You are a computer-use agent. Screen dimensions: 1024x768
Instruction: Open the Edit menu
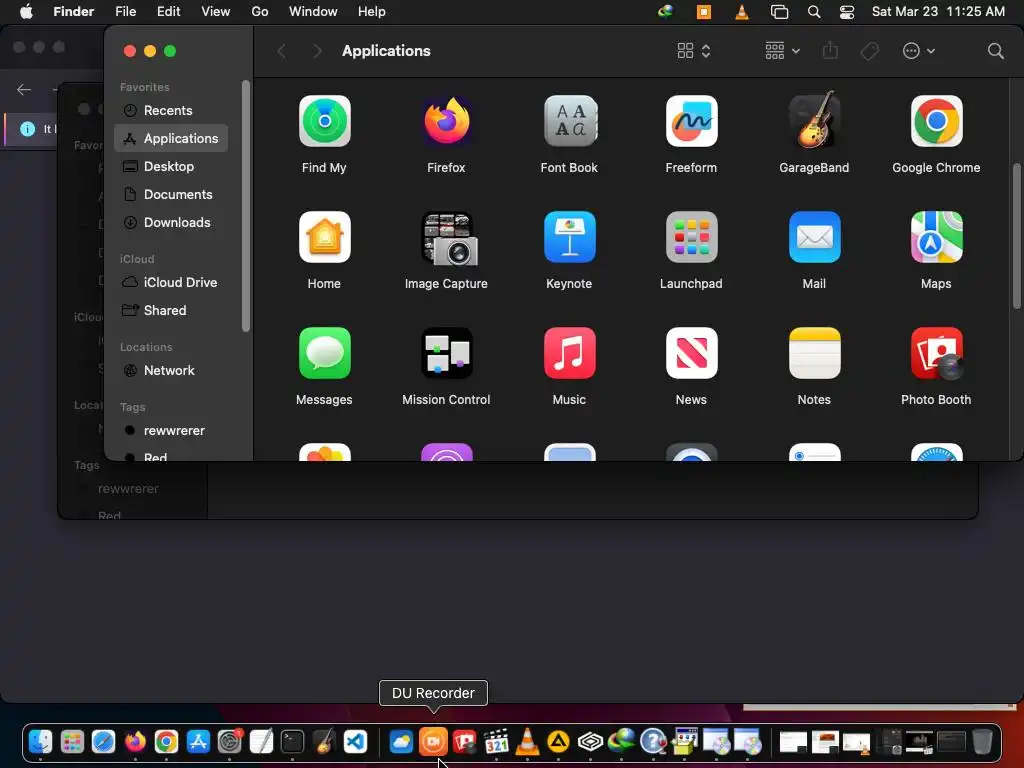click(x=168, y=12)
